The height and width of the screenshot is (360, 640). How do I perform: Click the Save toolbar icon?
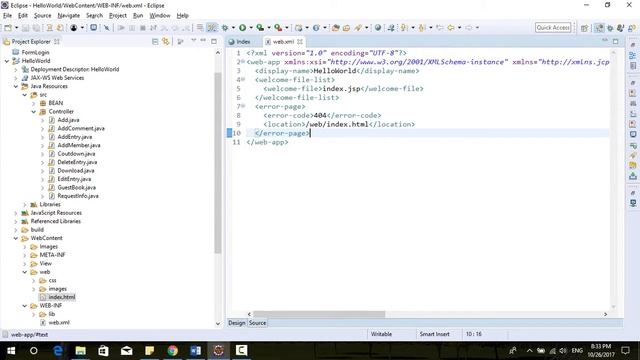[25, 28]
